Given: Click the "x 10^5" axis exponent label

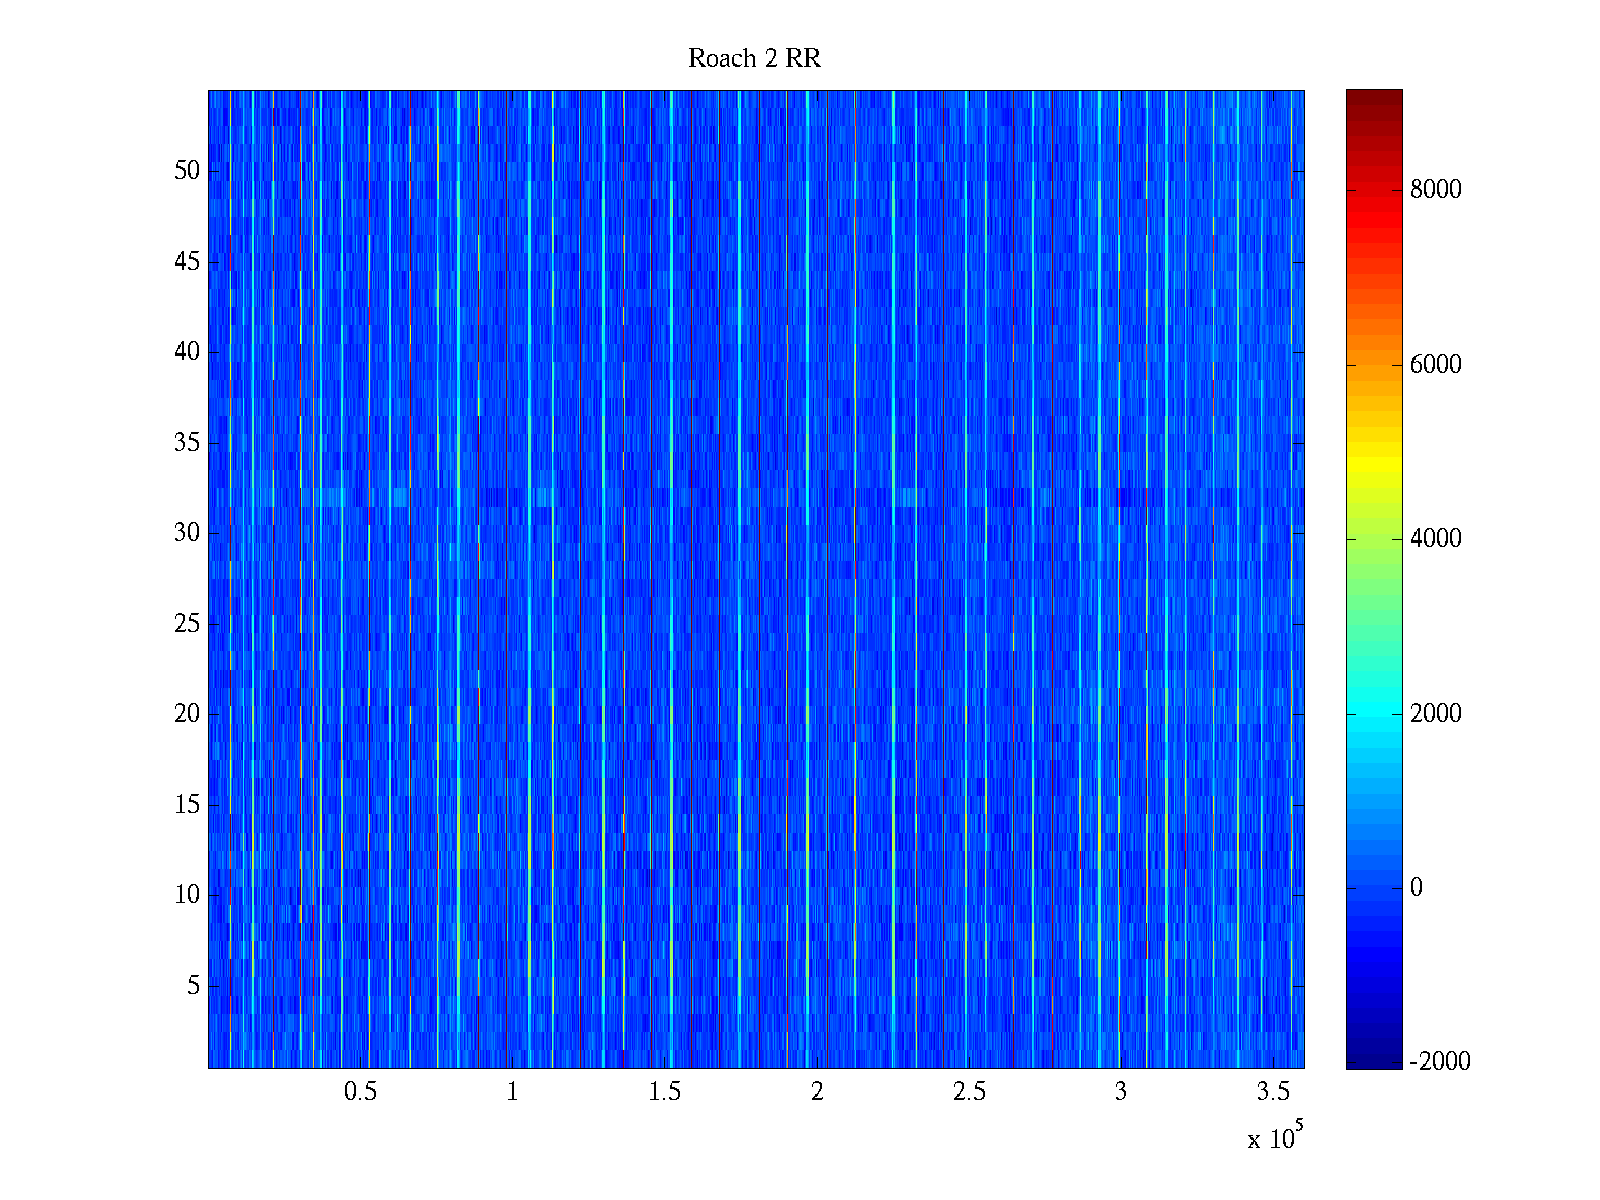Looking at the screenshot, I should click(x=1274, y=1138).
